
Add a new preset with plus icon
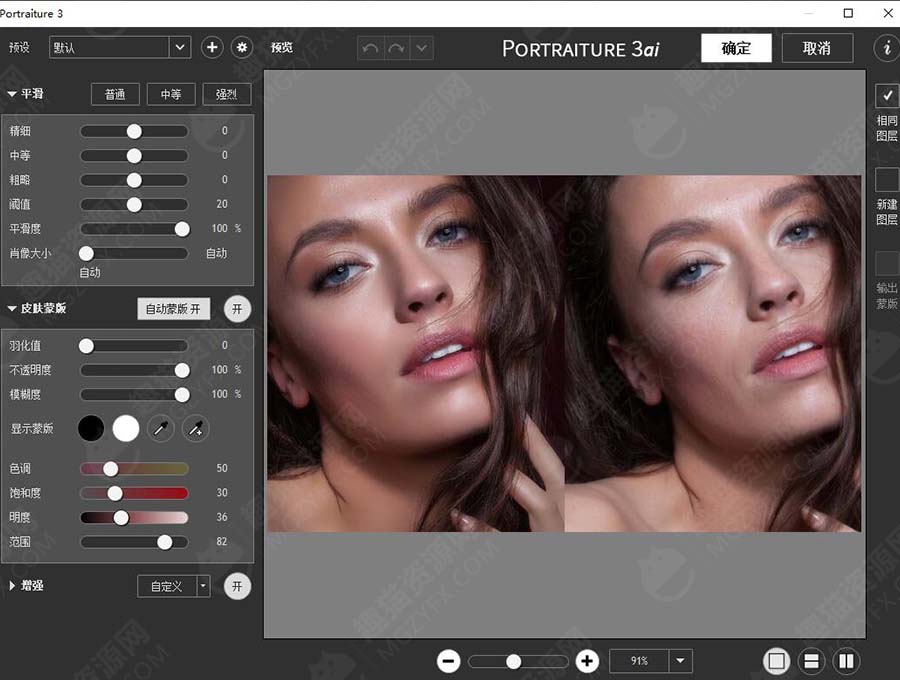click(x=212, y=47)
